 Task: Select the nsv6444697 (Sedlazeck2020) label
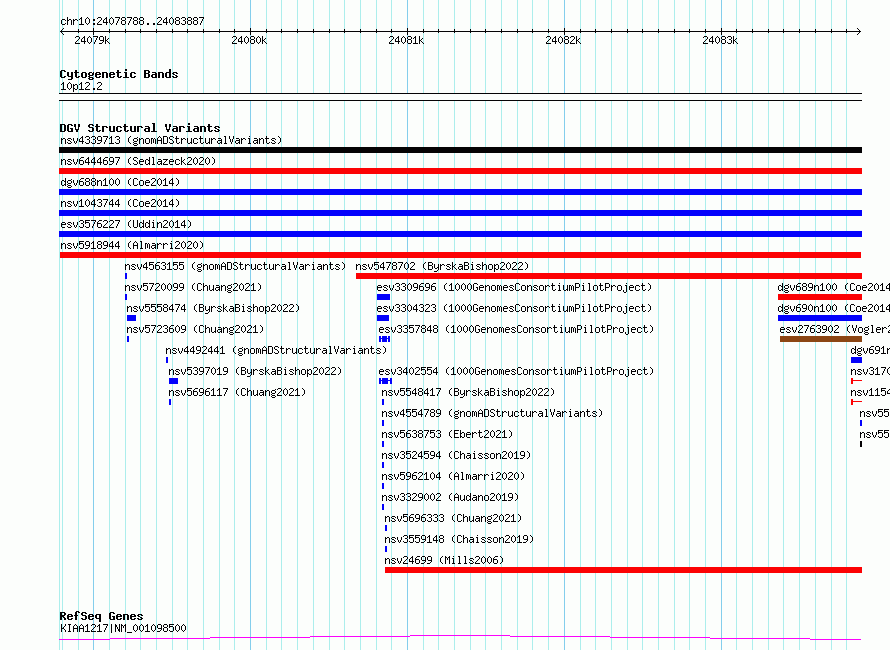tap(138, 161)
